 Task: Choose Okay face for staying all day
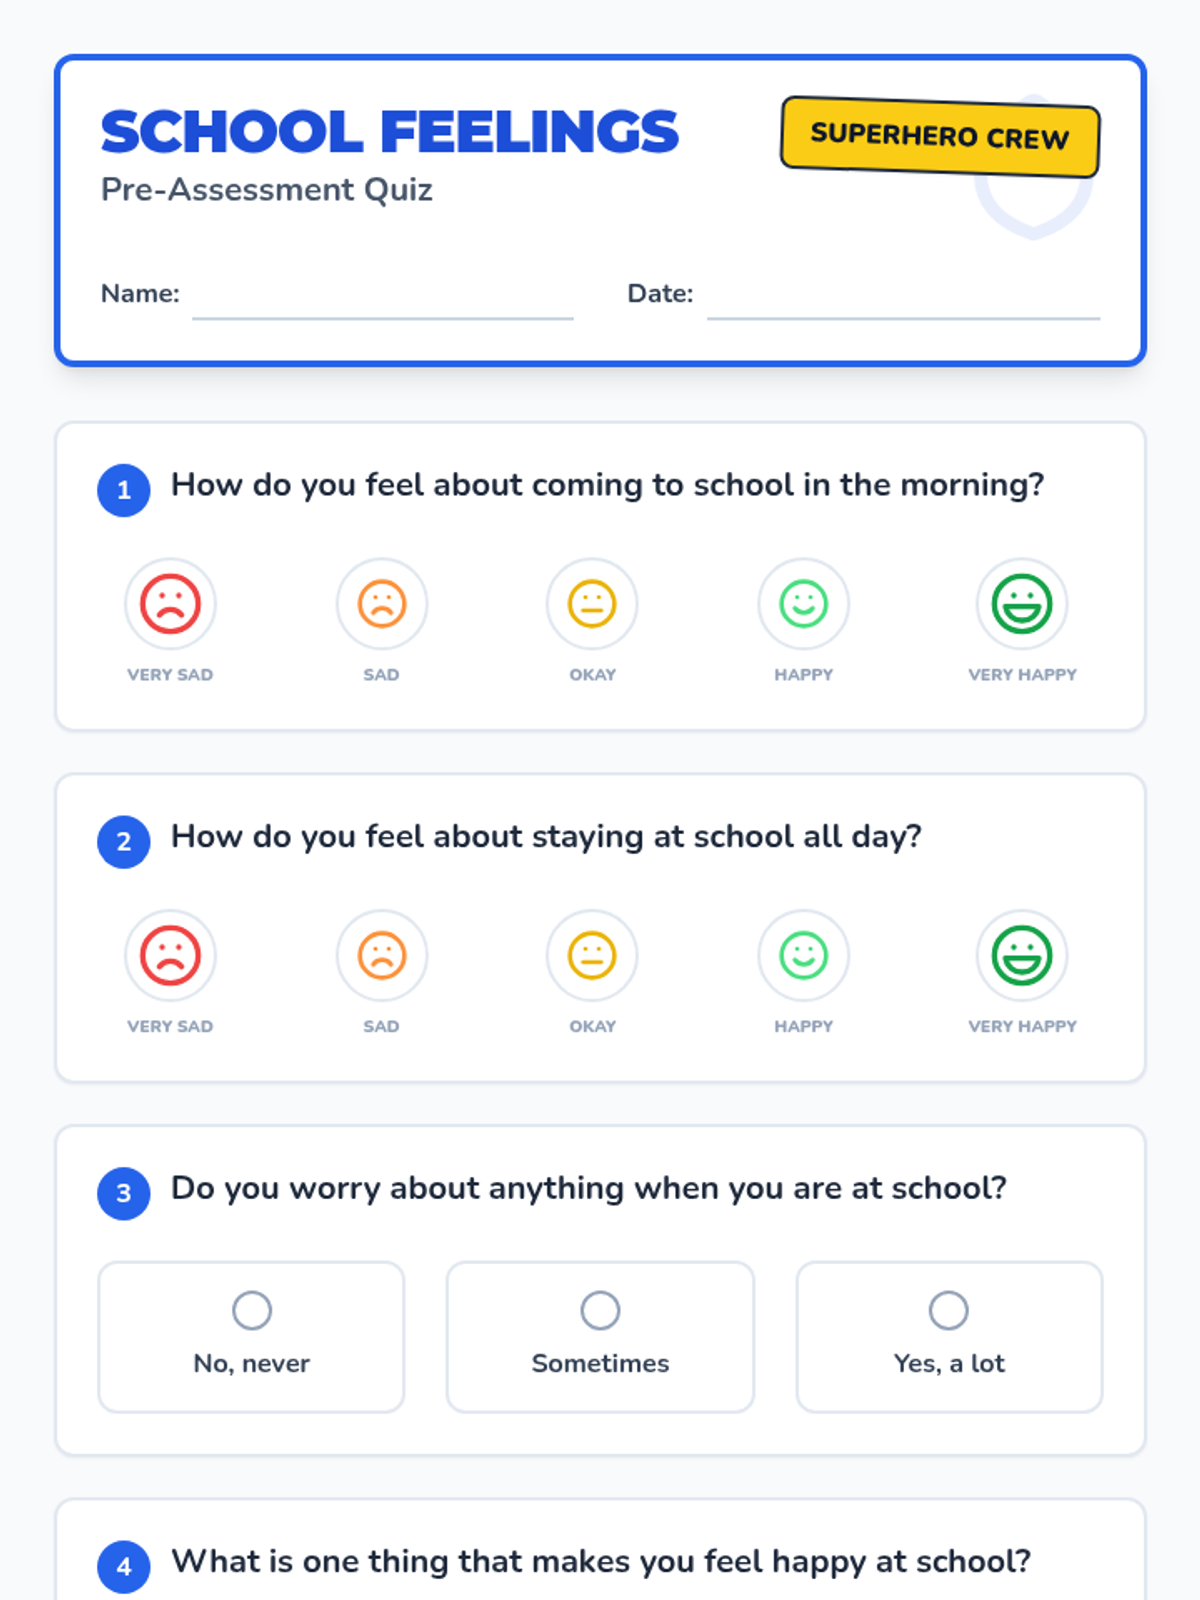pos(592,955)
